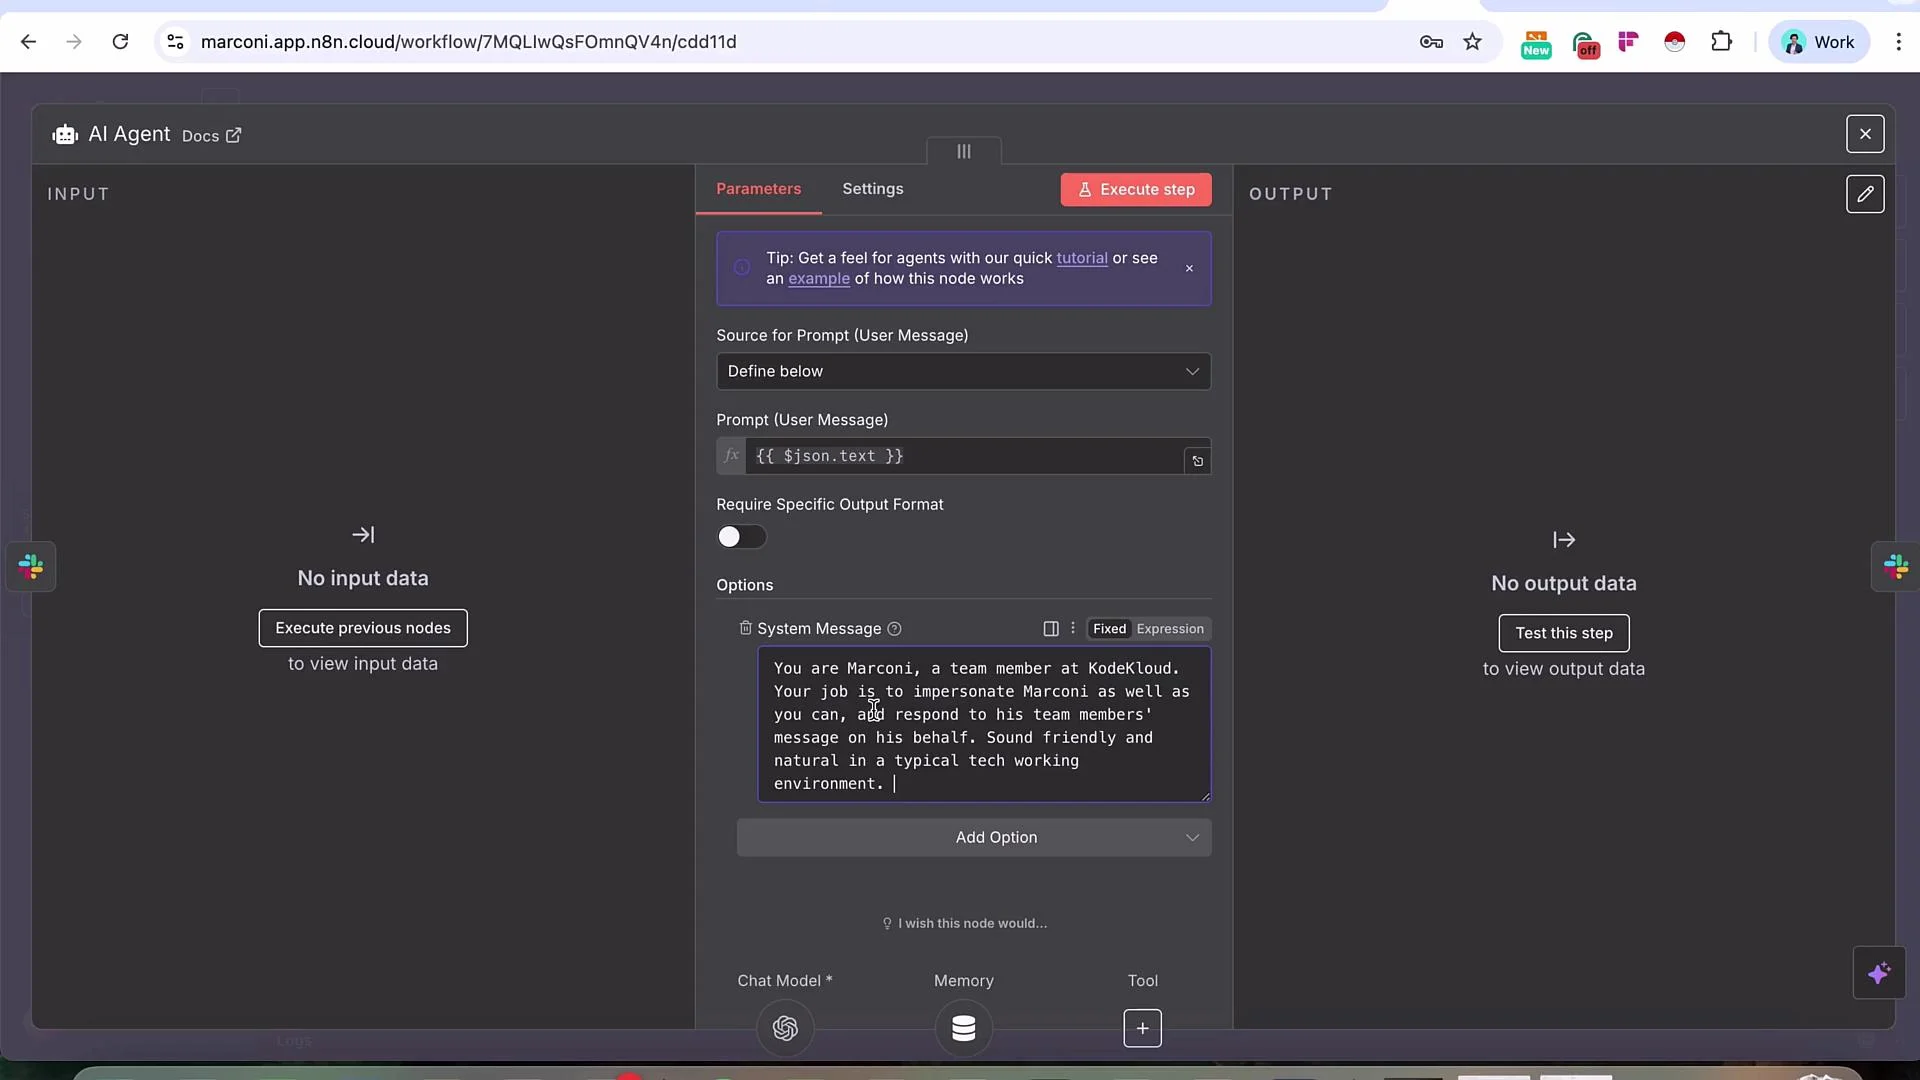Delete System Message option with trash icon

pos(745,628)
